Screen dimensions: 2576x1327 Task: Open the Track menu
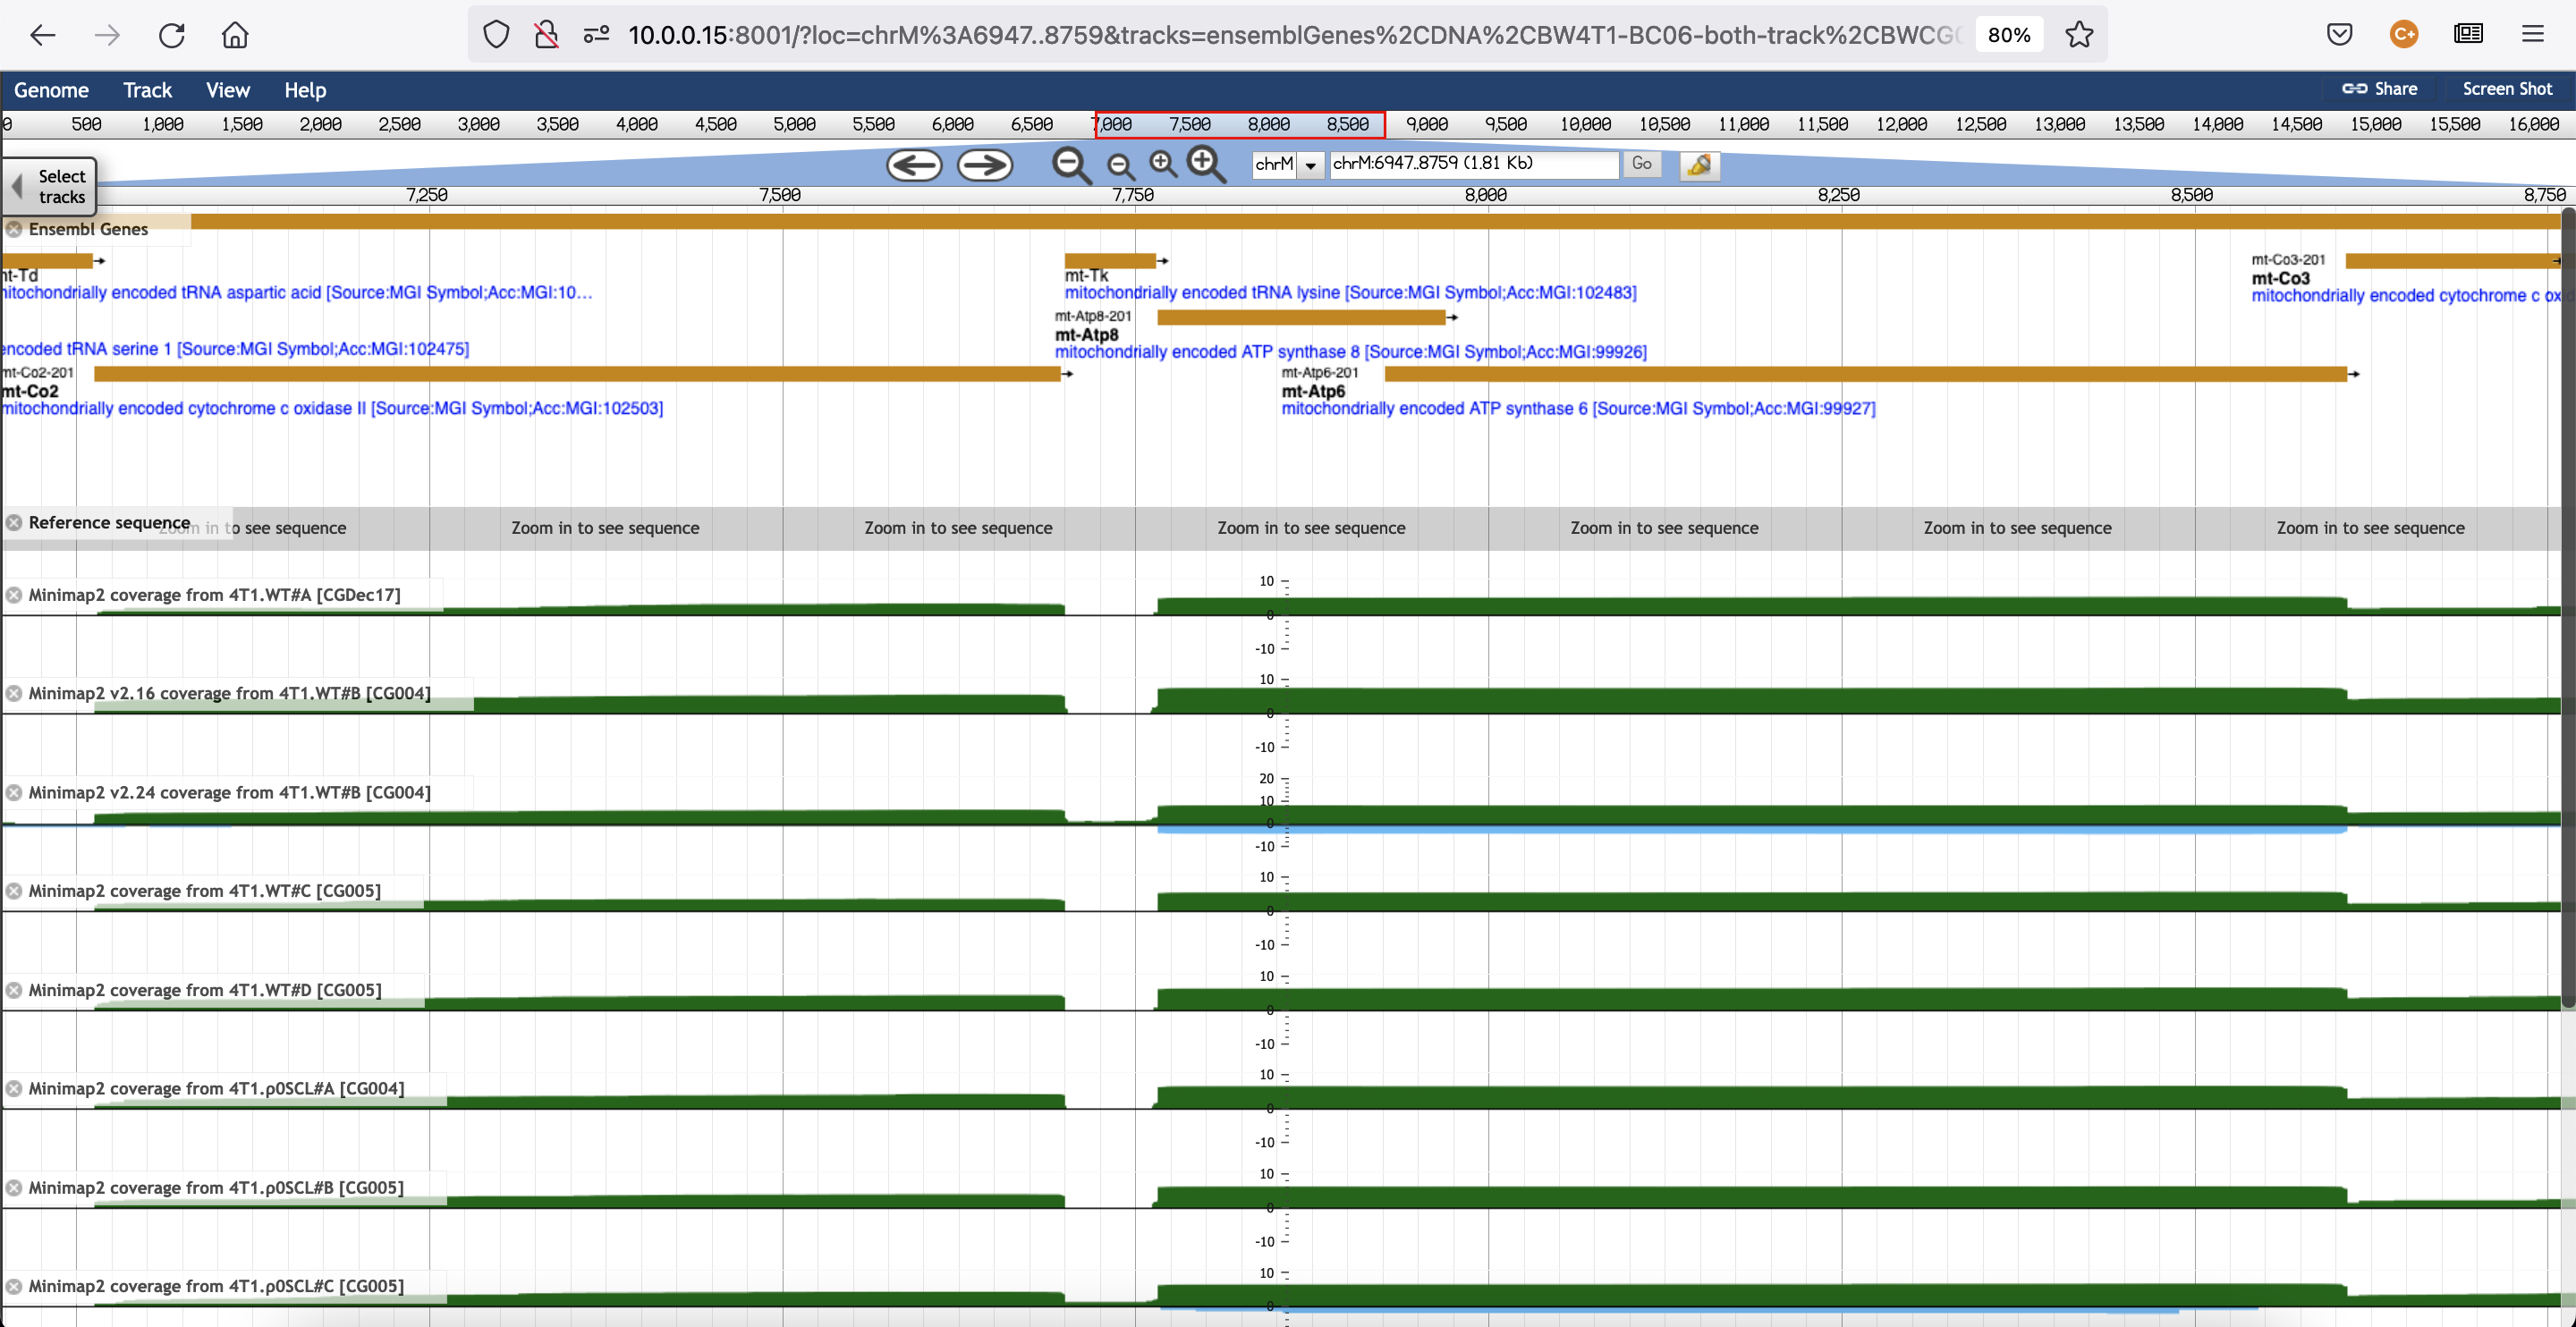(147, 89)
